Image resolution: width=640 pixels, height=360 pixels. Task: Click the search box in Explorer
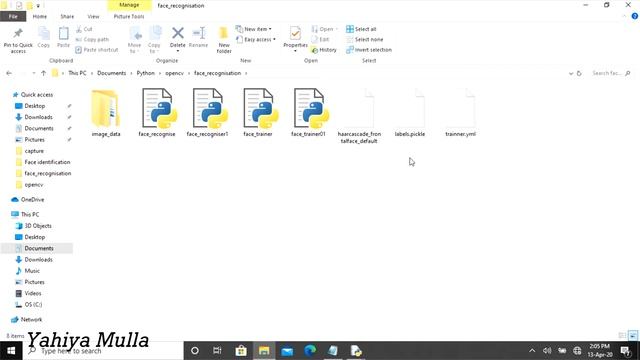[x=611, y=73]
